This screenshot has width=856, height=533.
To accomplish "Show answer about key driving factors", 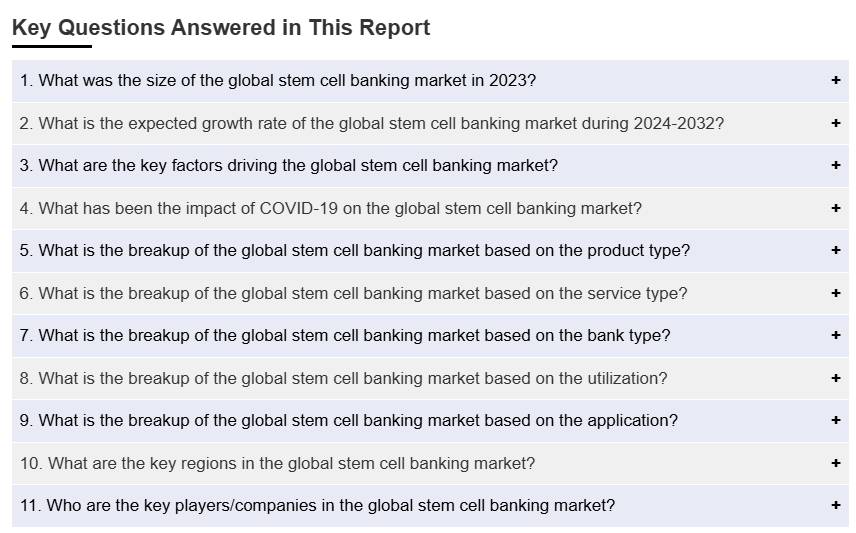I will point(288,165).
